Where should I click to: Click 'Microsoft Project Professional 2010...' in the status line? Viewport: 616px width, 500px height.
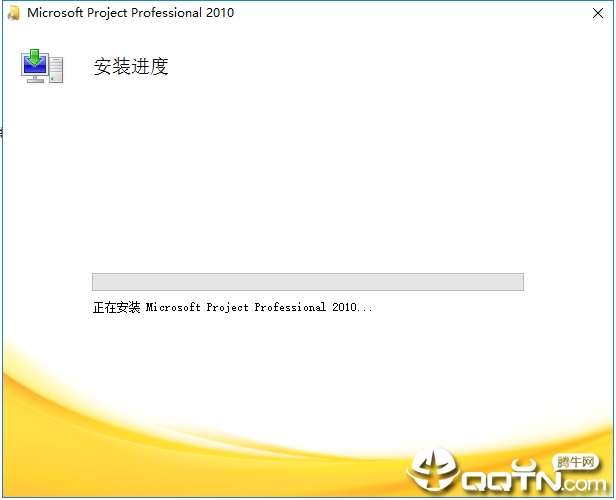(259, 308)
